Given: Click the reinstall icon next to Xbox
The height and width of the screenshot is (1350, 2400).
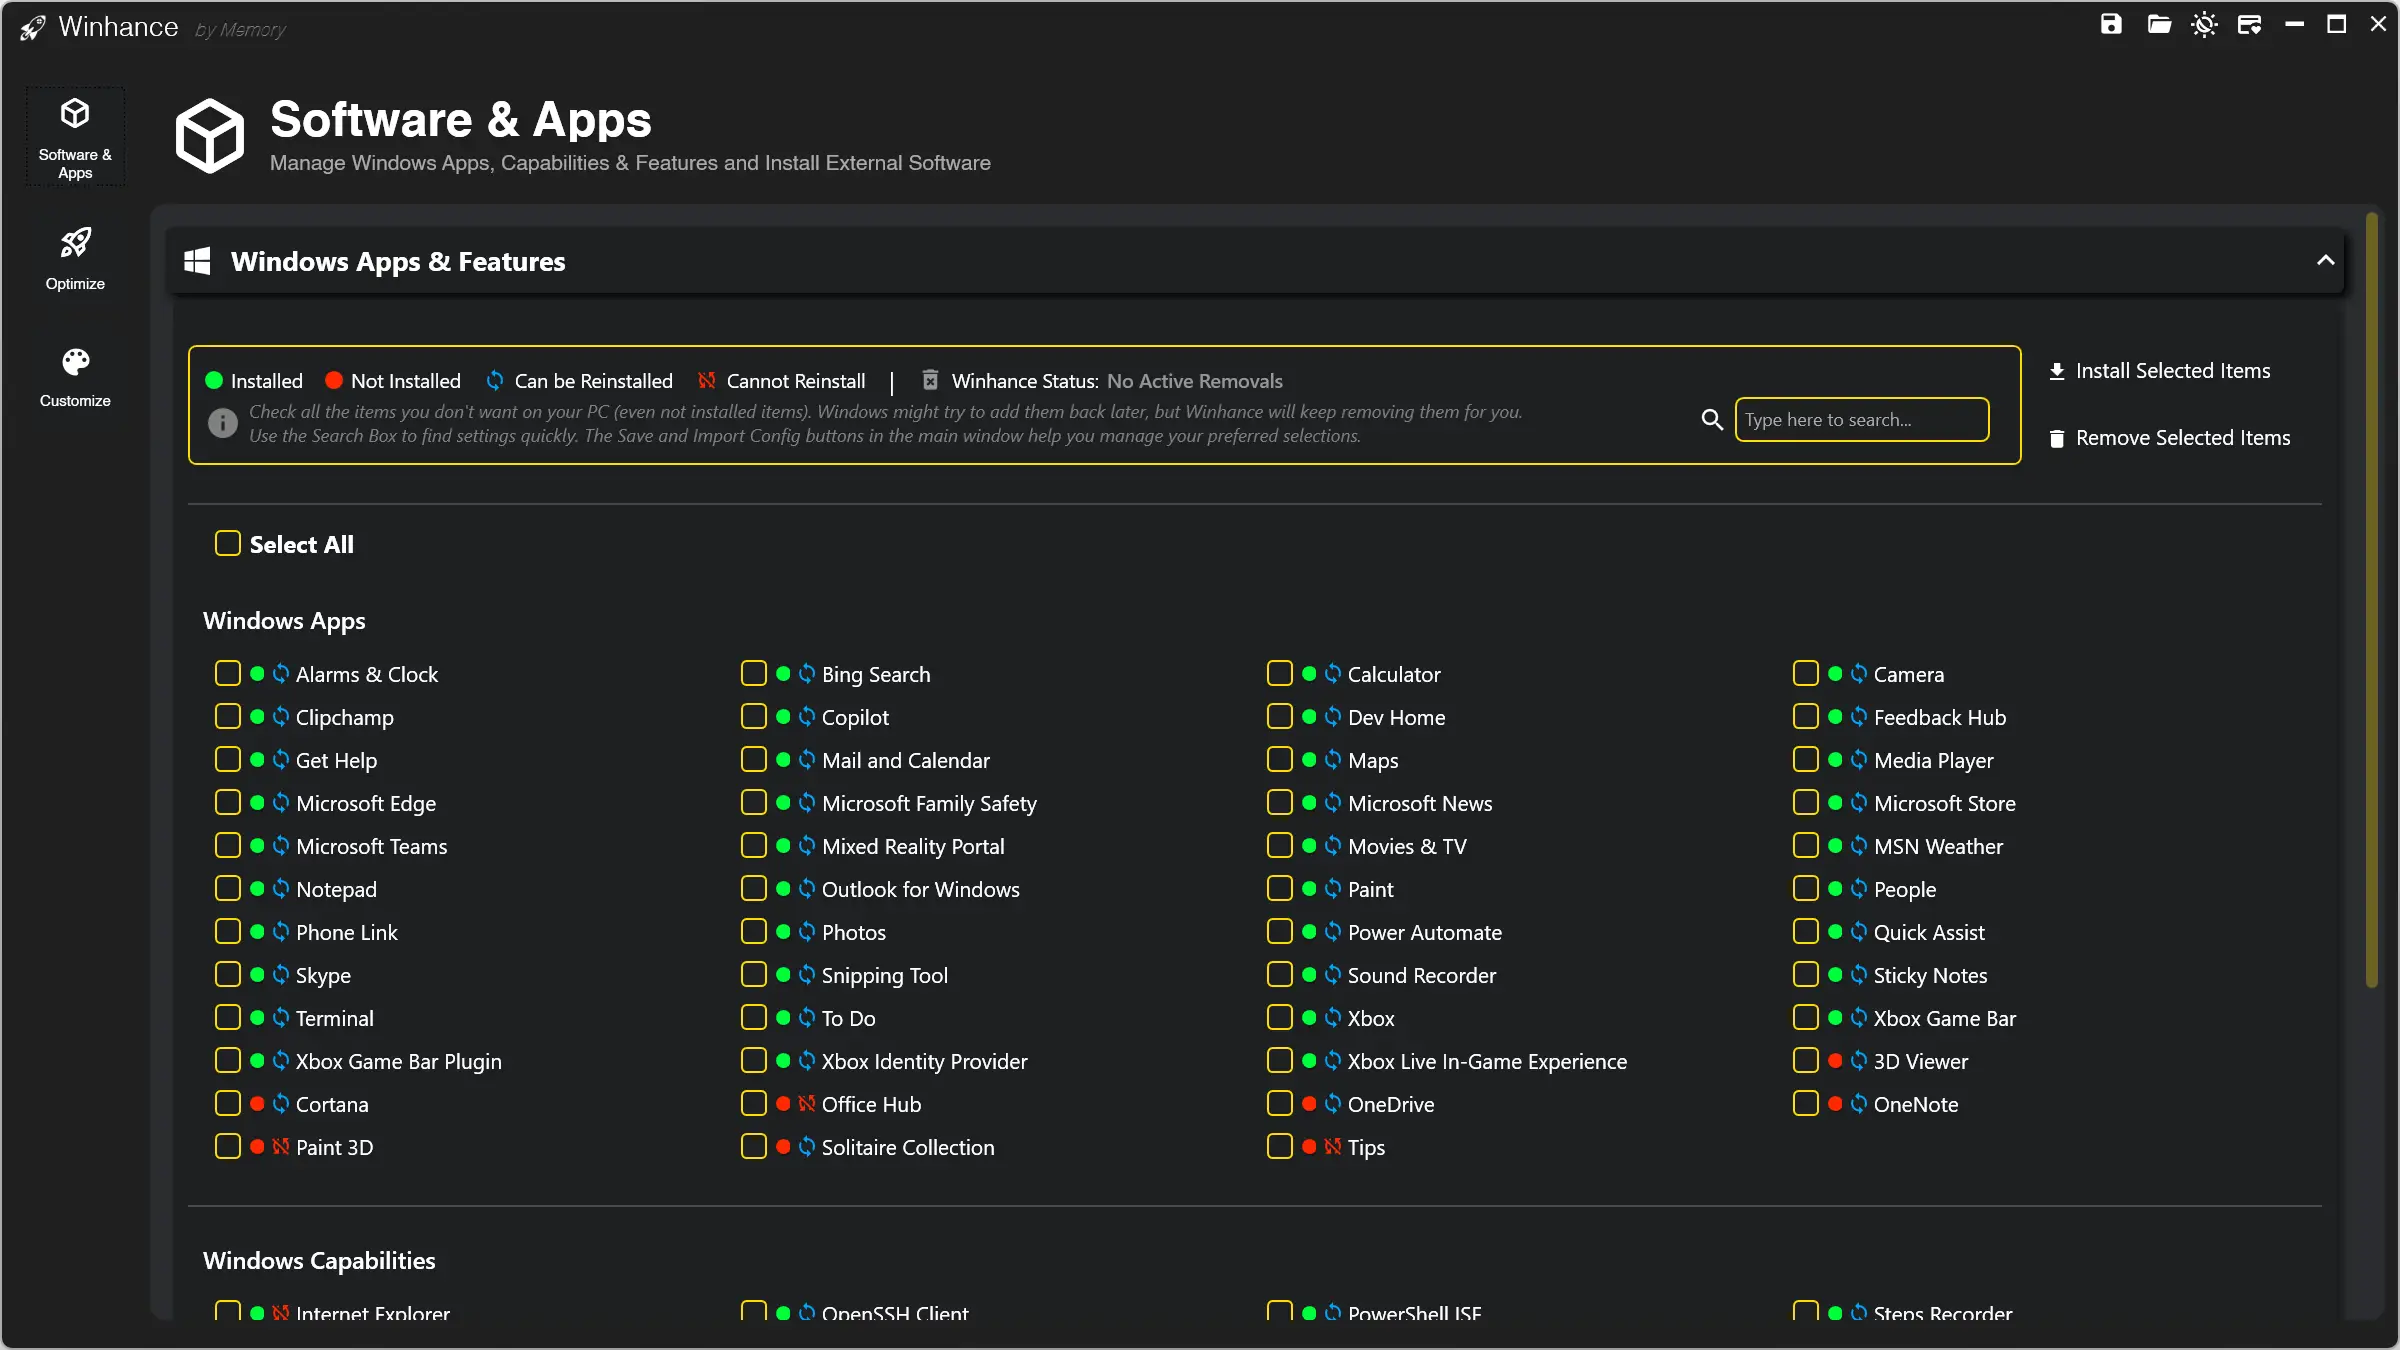Looking at the screenshot, I should pyautogui.click(x=1333, y=1018).
